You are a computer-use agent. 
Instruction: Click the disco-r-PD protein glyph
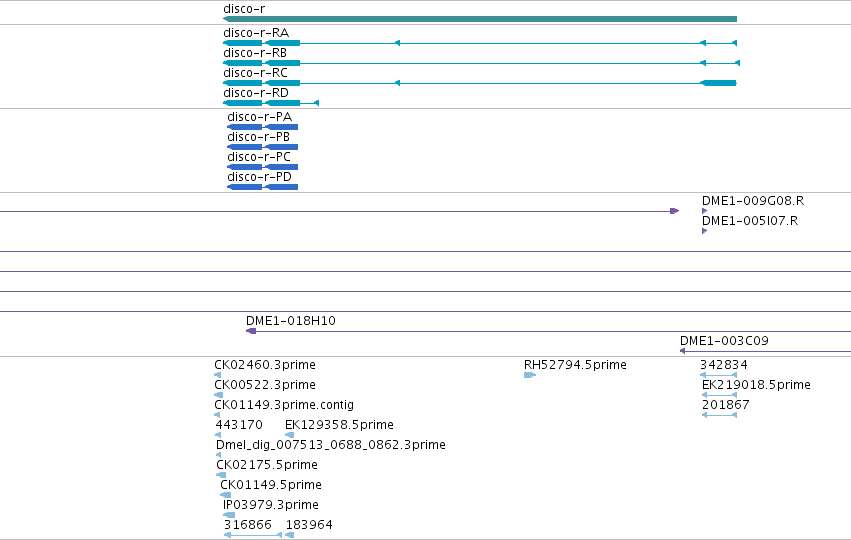tap(263, 187)
